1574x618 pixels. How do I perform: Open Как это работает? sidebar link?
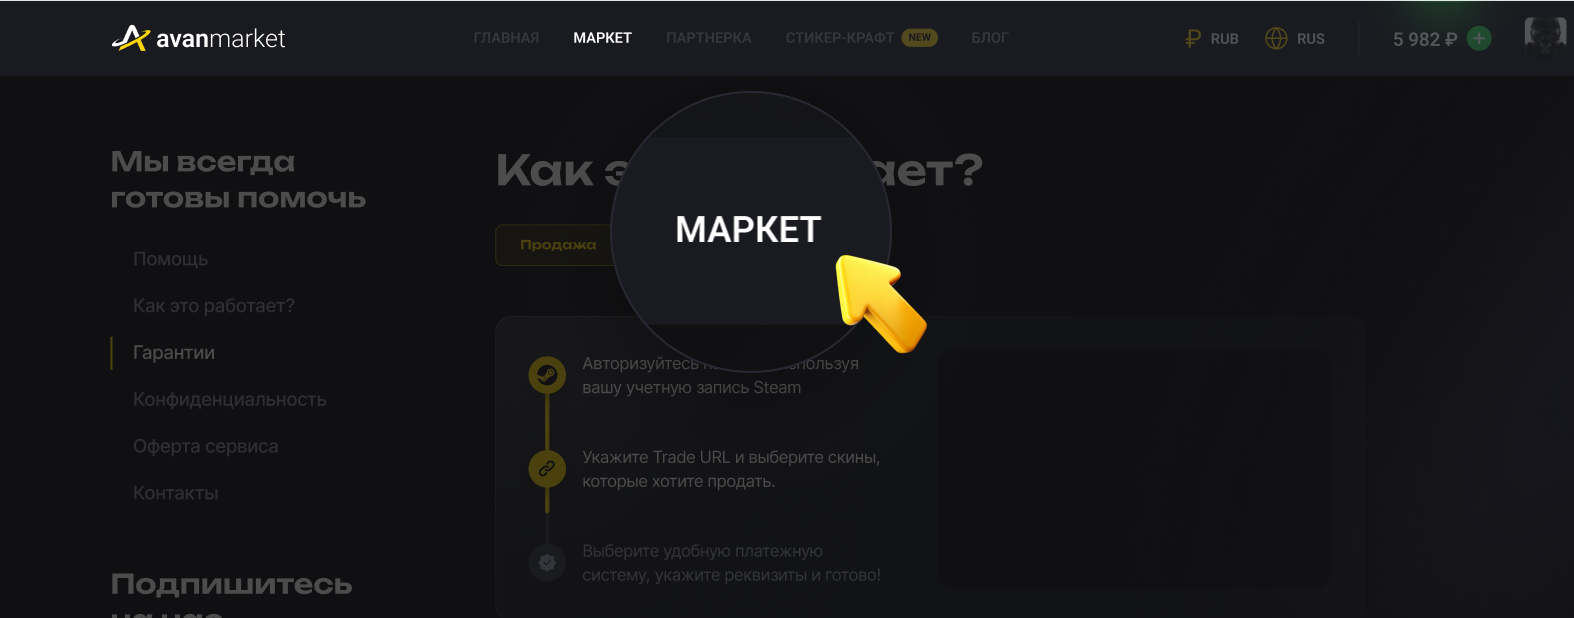click(x=214, y=306)
